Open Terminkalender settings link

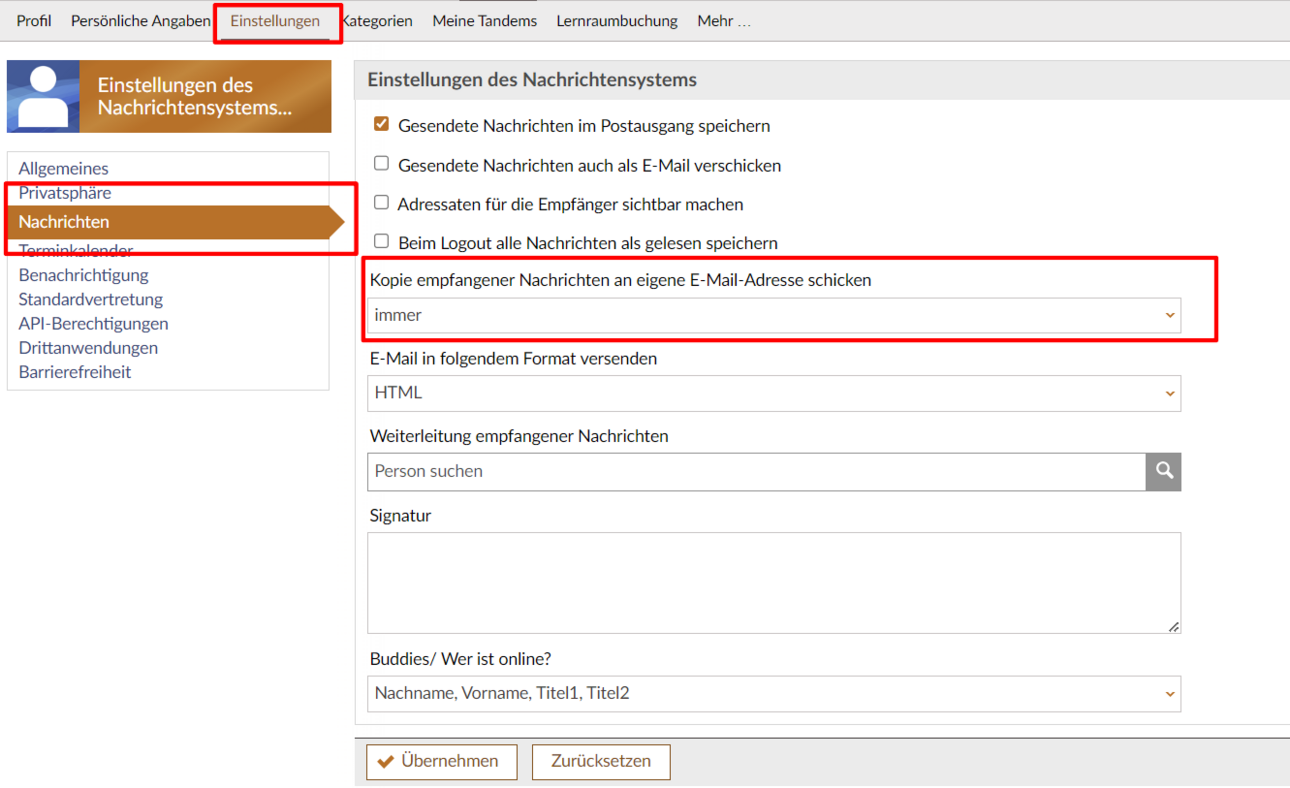[75, 251]
